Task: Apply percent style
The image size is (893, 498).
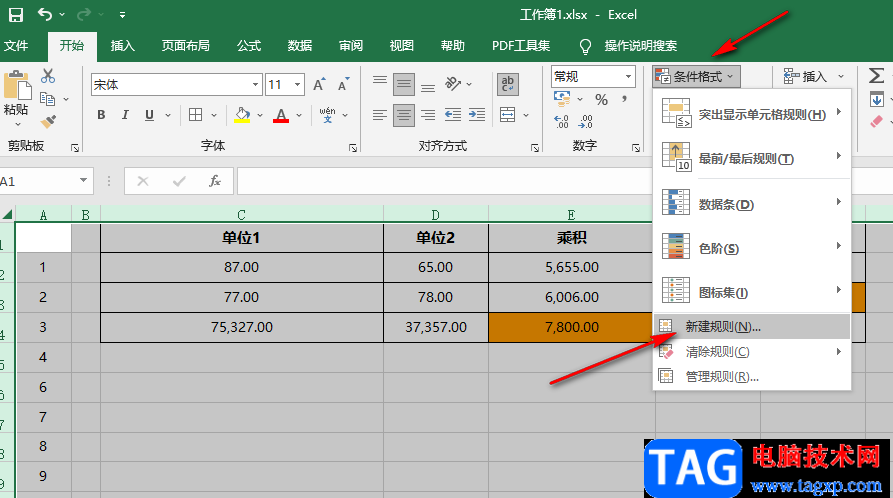Action: click(601, 100)
